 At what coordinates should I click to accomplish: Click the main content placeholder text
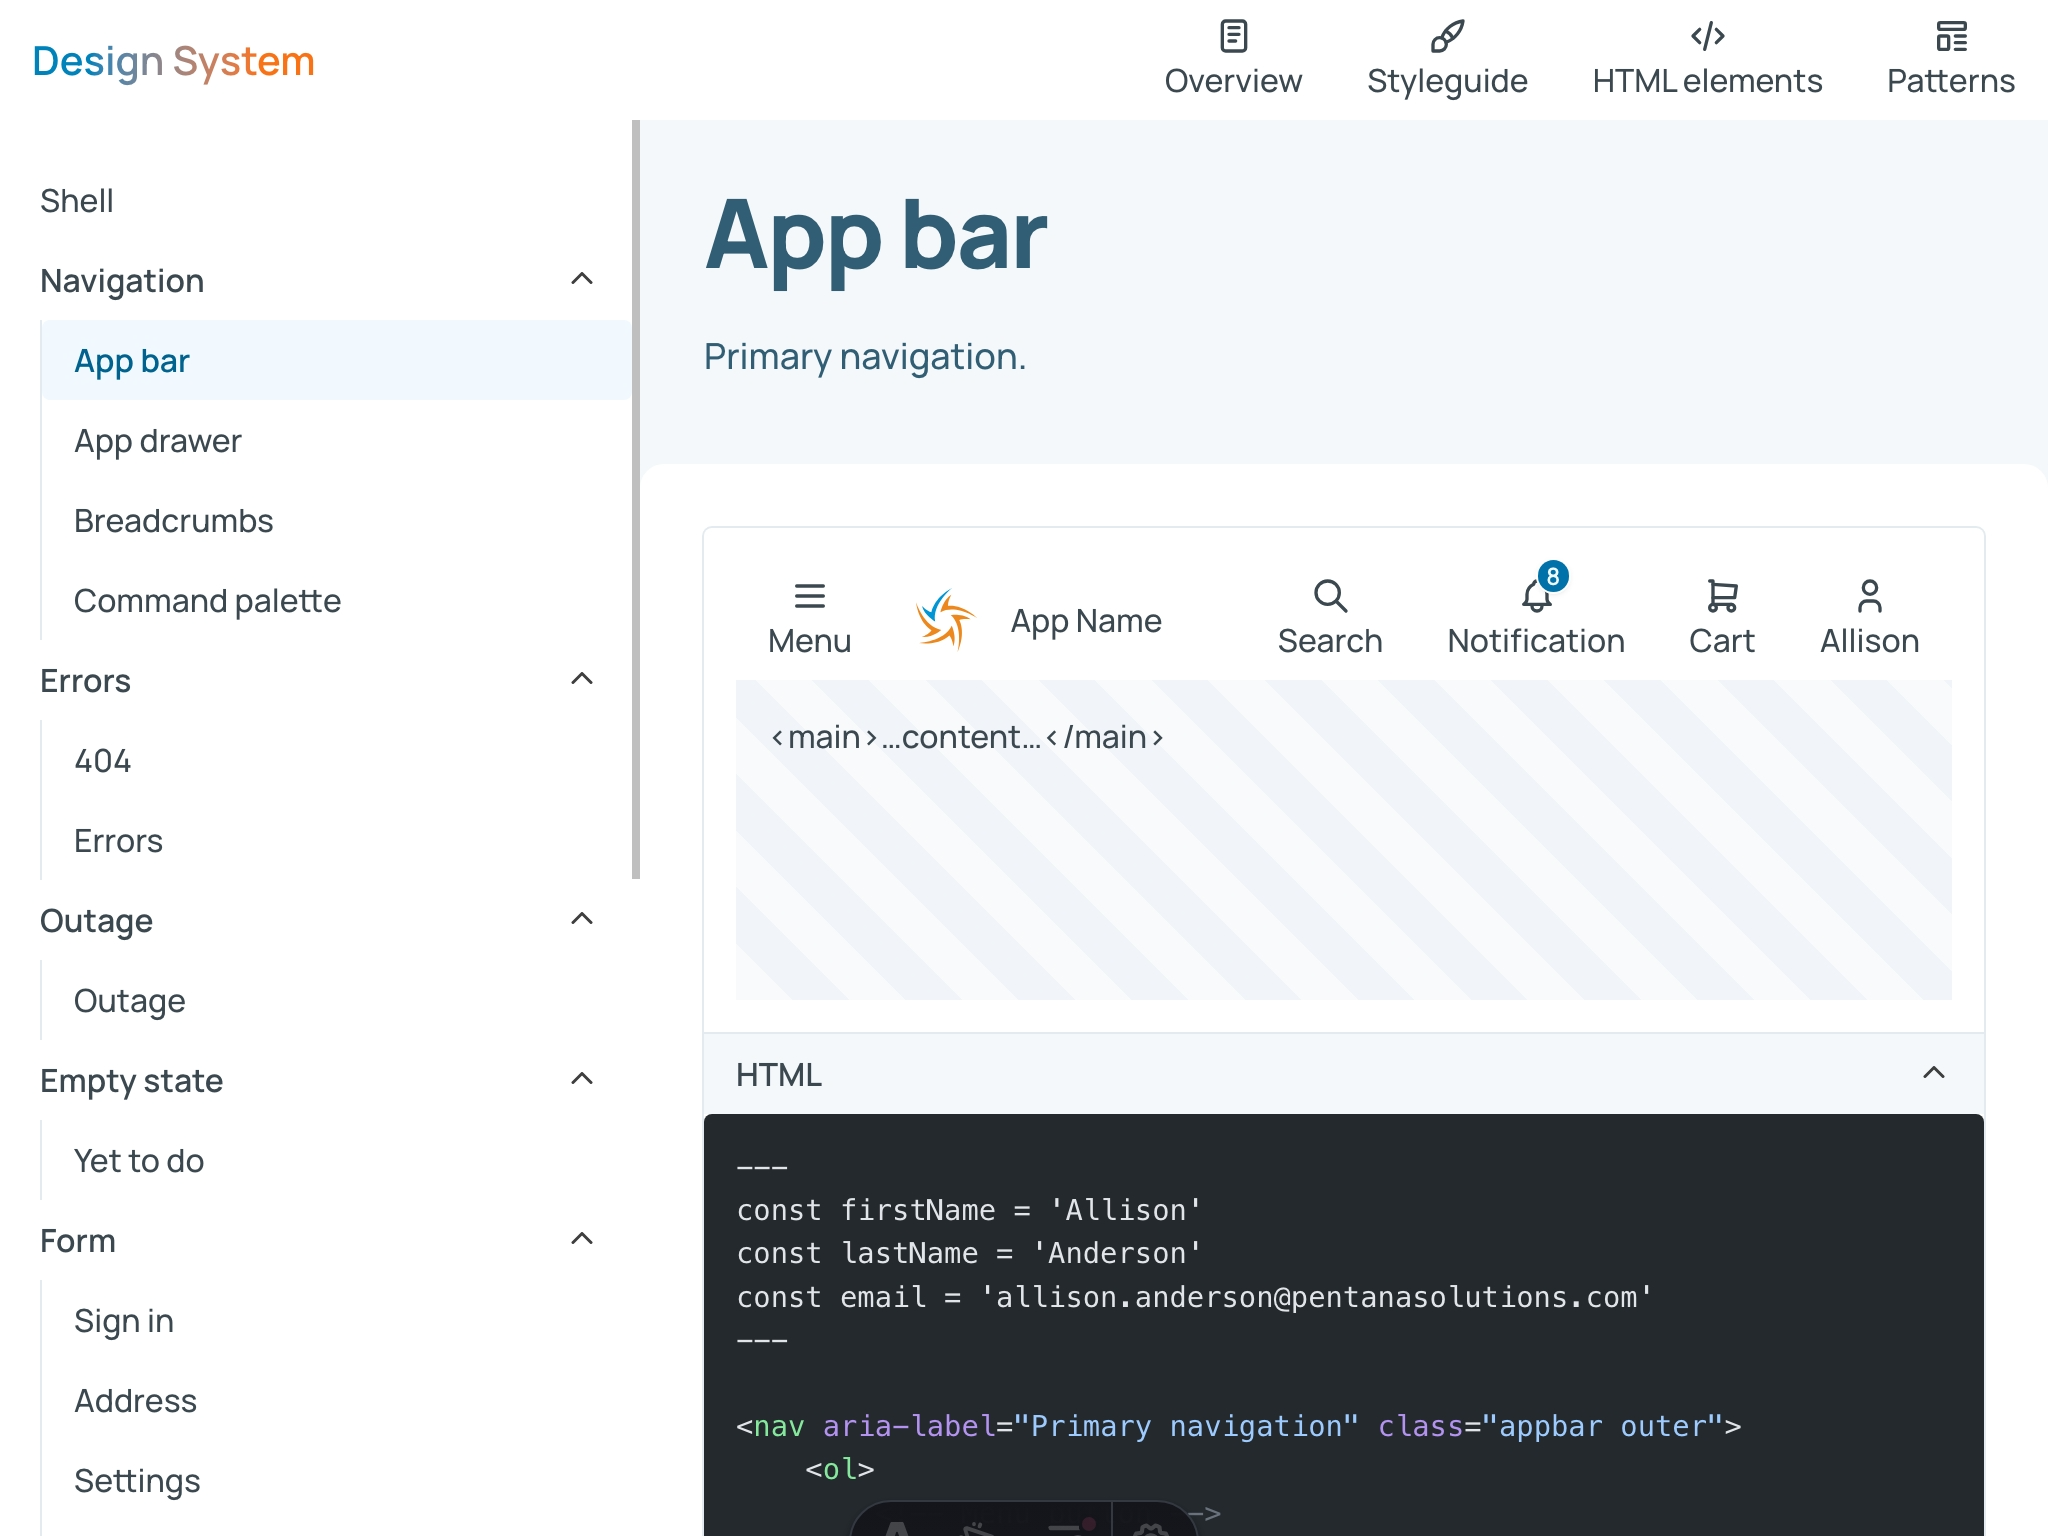tap(967, 737)
